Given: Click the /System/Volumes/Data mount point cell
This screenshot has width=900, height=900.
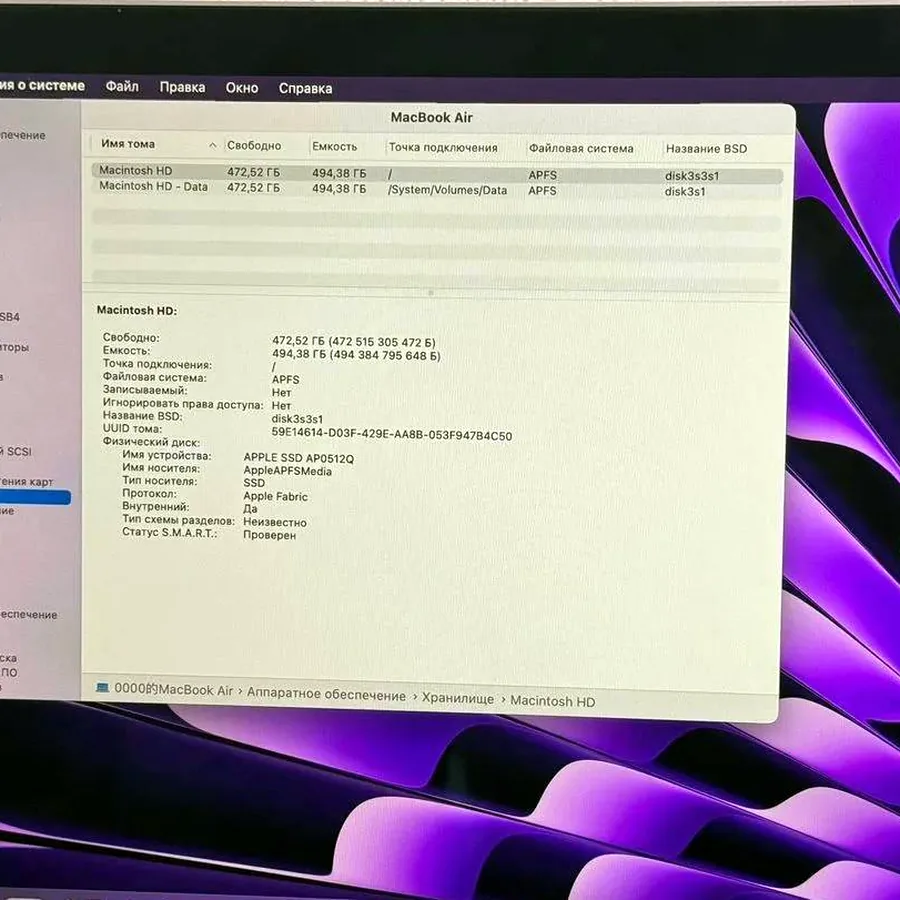Looking at the screenshot, I should coord(448,190).
